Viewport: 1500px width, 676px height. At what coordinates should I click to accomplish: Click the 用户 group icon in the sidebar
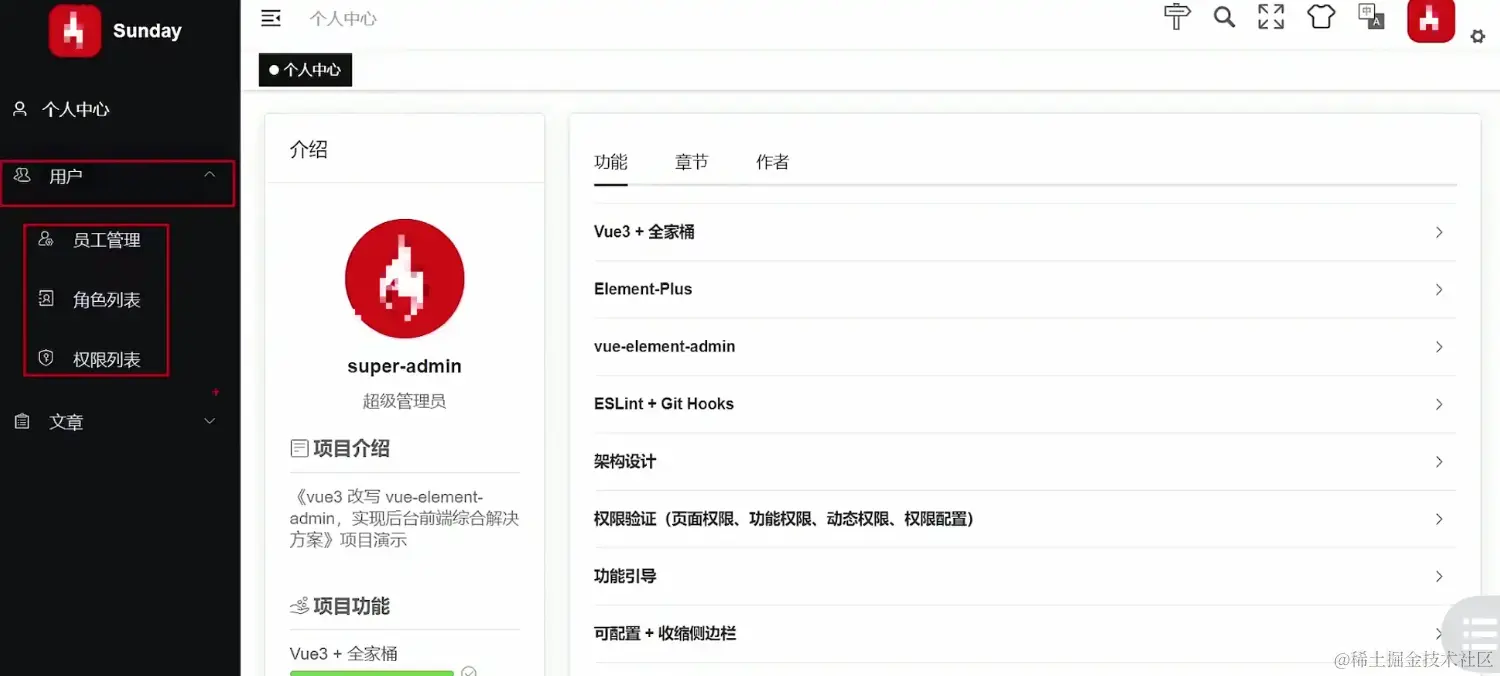pyautogui.click(x=22, y=175)
